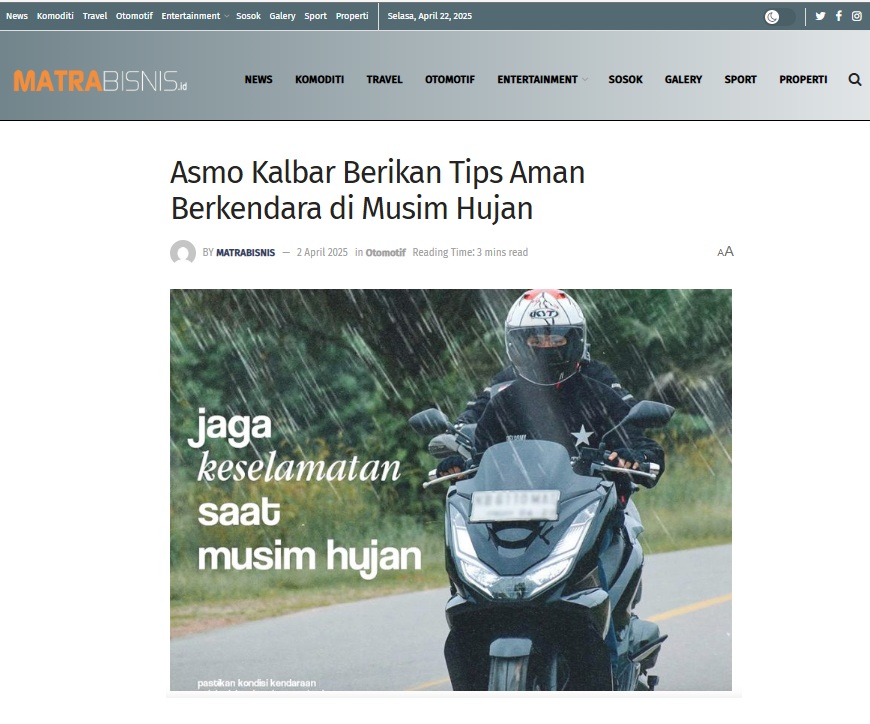Select SOSOK in main navigation
Viewport: 870px width, 724px height.
[625, 79]
